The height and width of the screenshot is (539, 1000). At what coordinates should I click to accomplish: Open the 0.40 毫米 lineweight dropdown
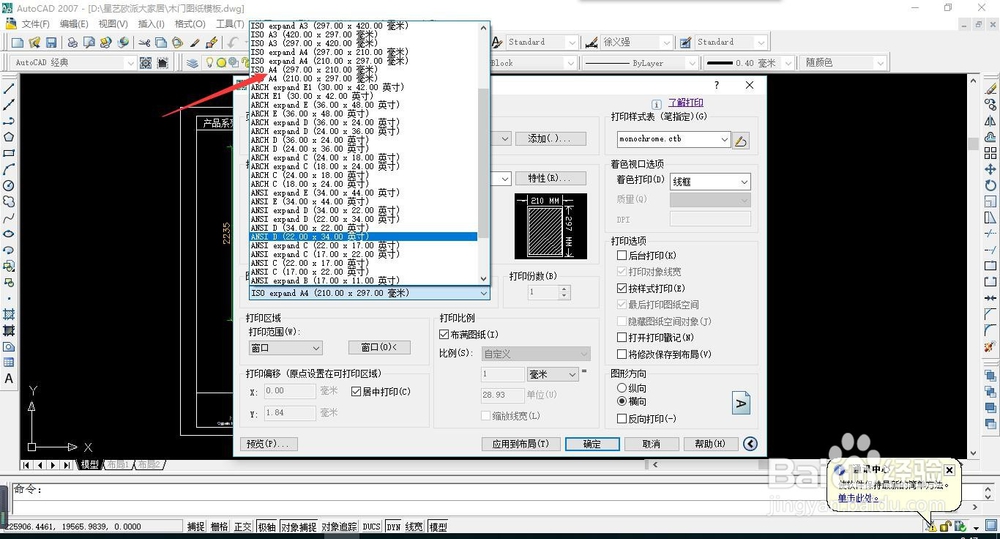[749, 63]
